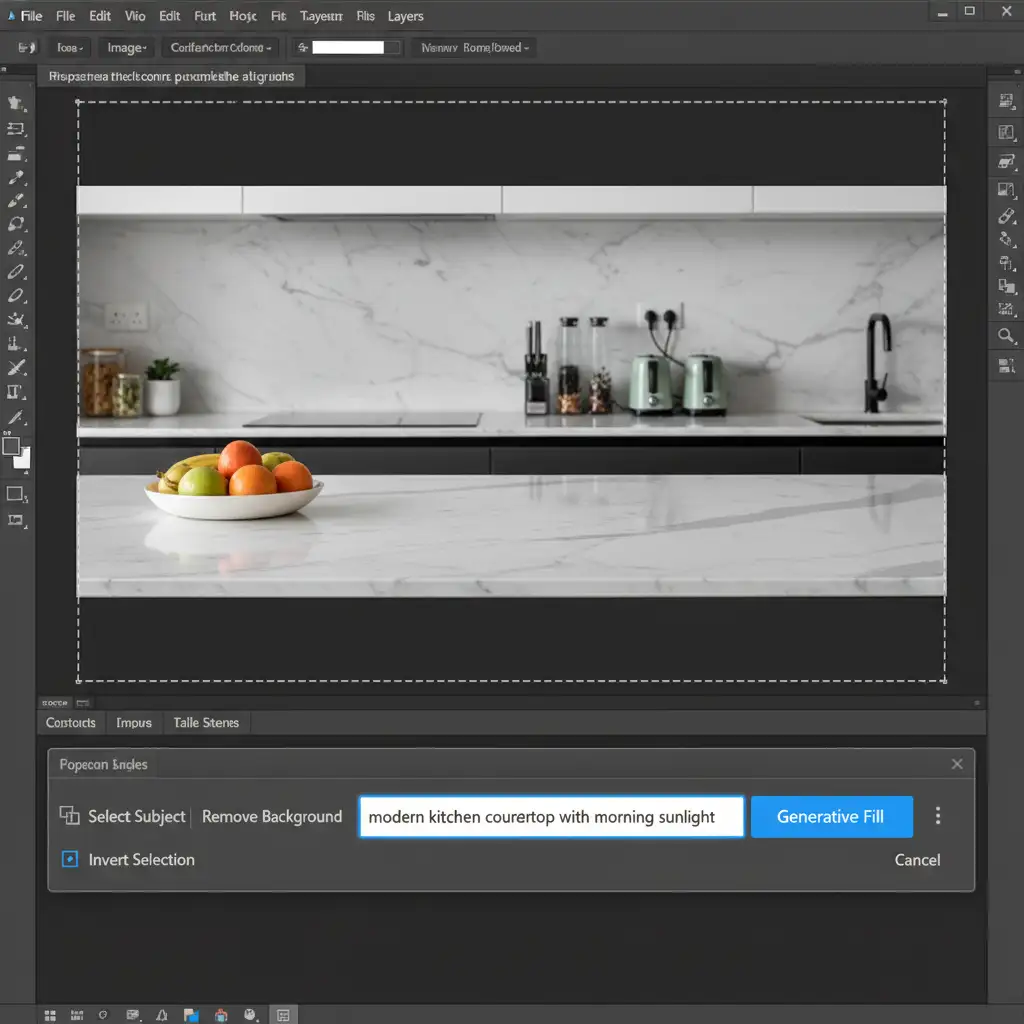Viewport: 1024px width, 1024px height.
Task: Open the Layers menu in menu bar
Action: click(x=405, y=16)
